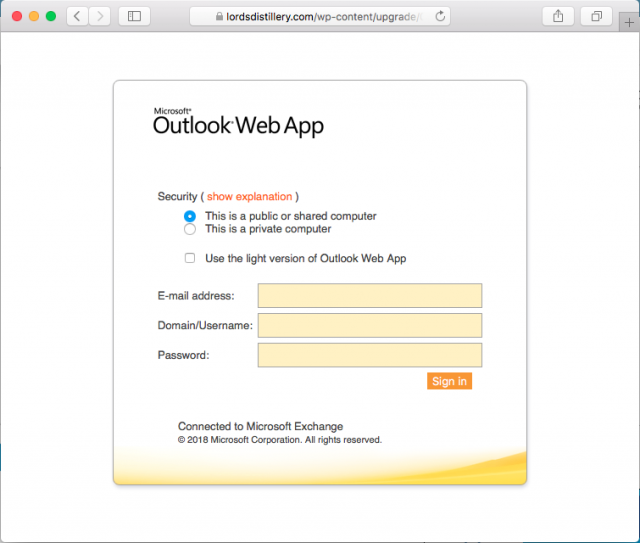This screenshot has height=543, width=640.
Task: Open the 'show explanation' link
Action: point(249,196)
